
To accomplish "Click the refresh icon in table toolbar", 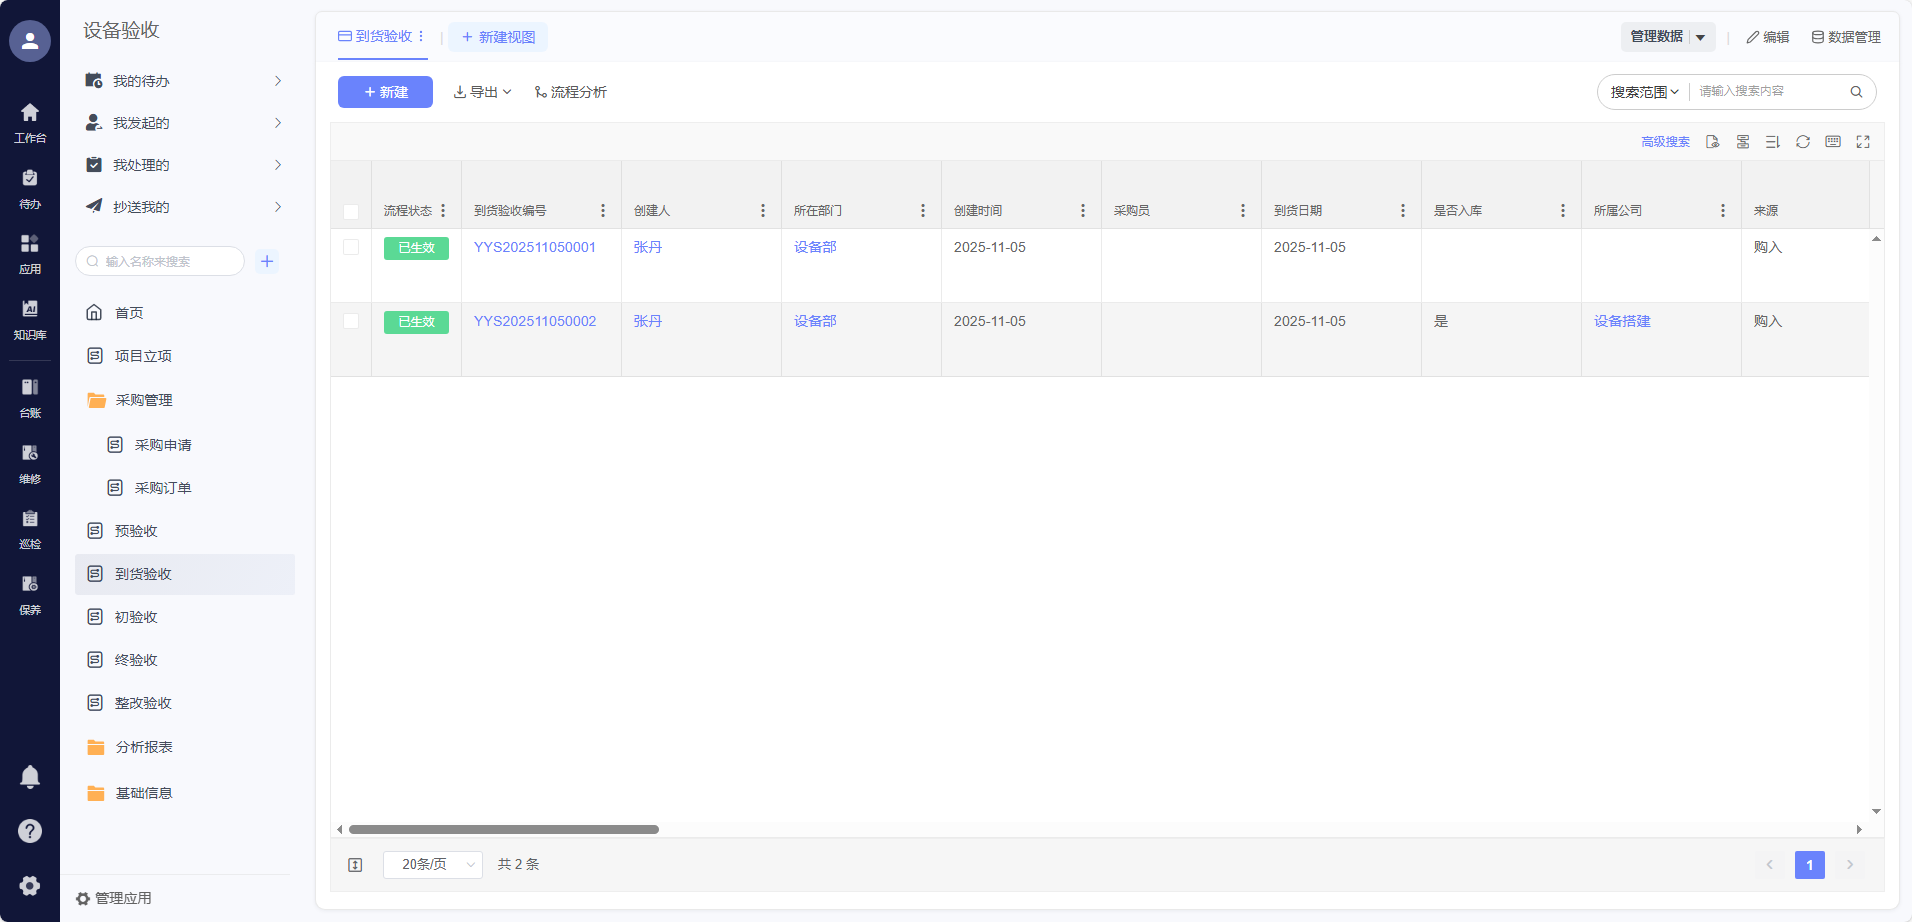I will click(1802, 142).
